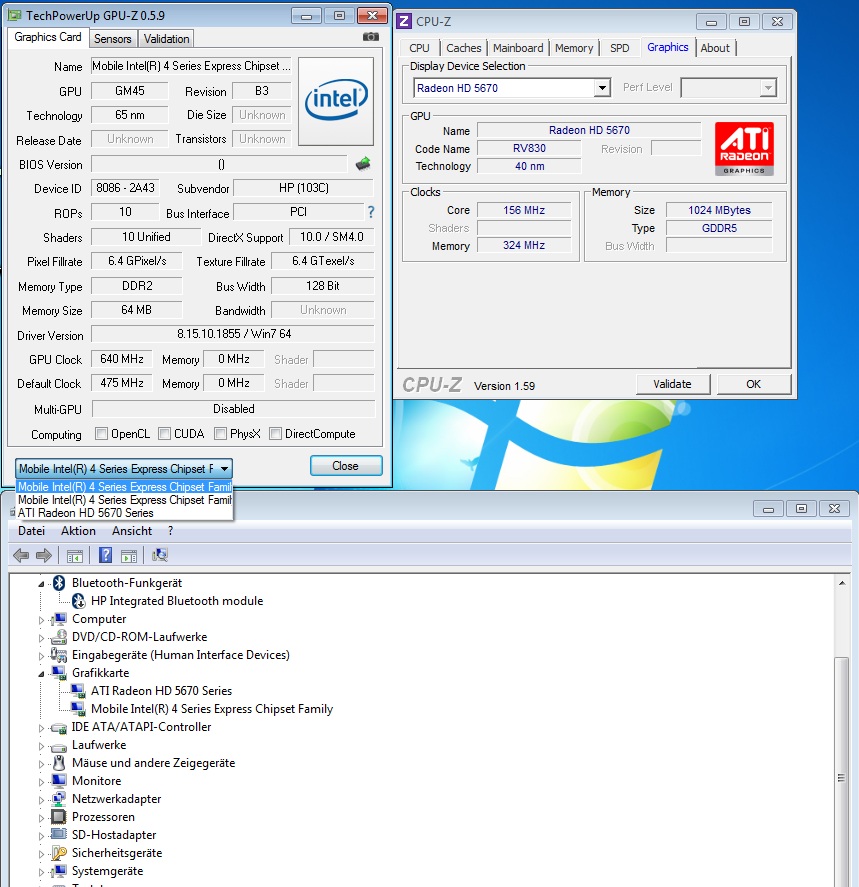Toggle the OpenCL checkbox
Viewport: 859px width, 887px height.
pyautogui.click(x=101, y=434)
